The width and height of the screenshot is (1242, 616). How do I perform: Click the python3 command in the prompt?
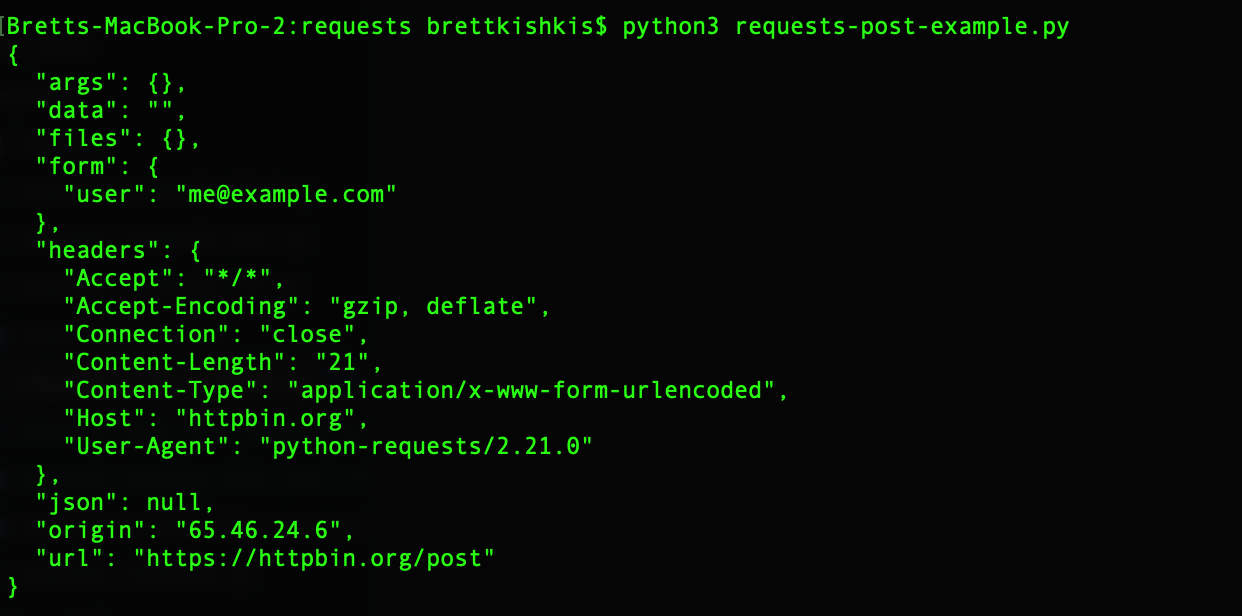670,27
